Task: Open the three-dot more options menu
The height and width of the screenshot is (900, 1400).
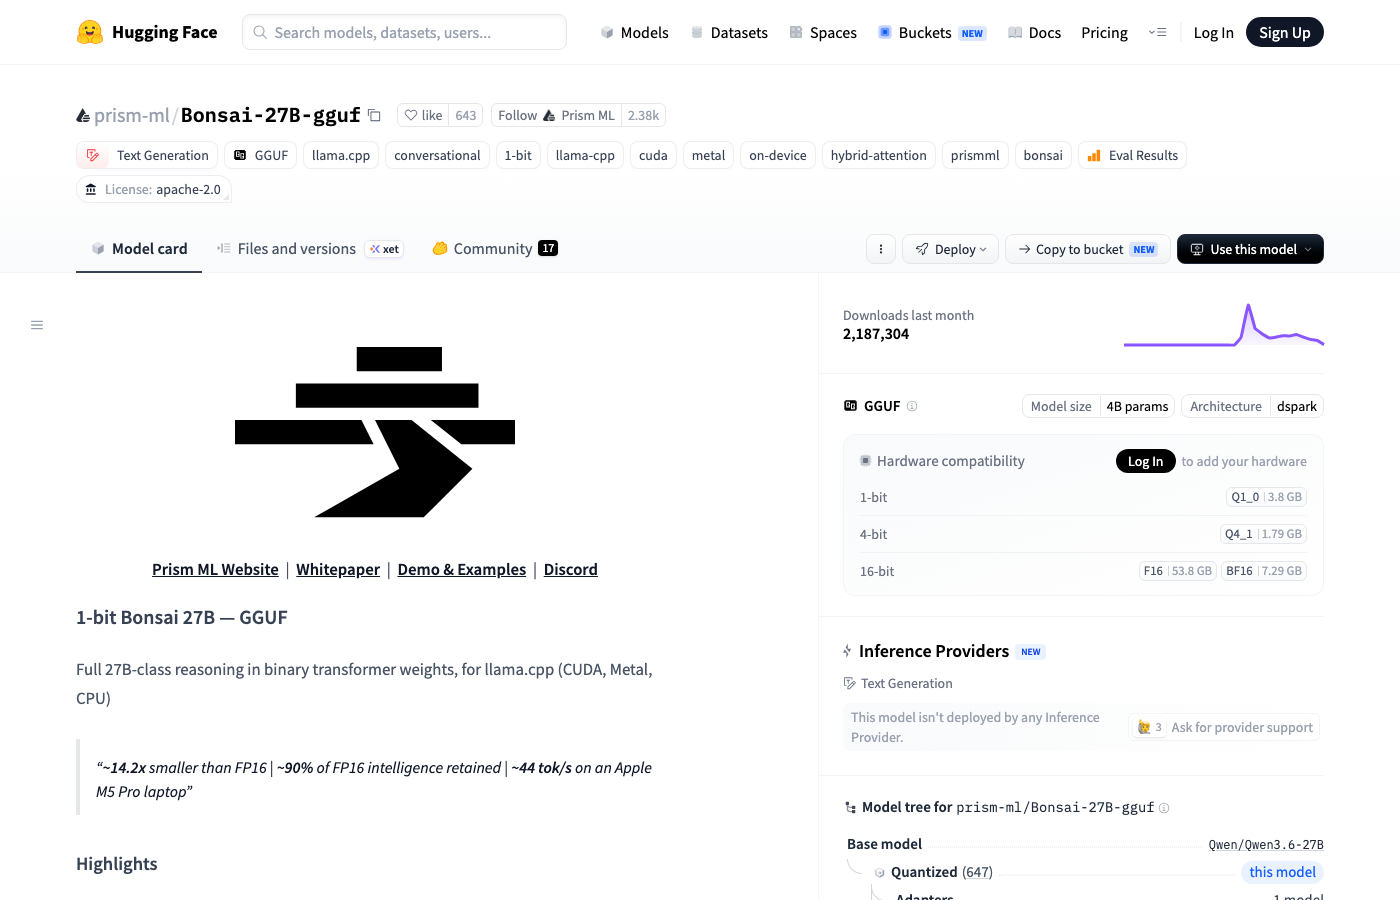Action: pyautogui.click(x=880, y=249)
